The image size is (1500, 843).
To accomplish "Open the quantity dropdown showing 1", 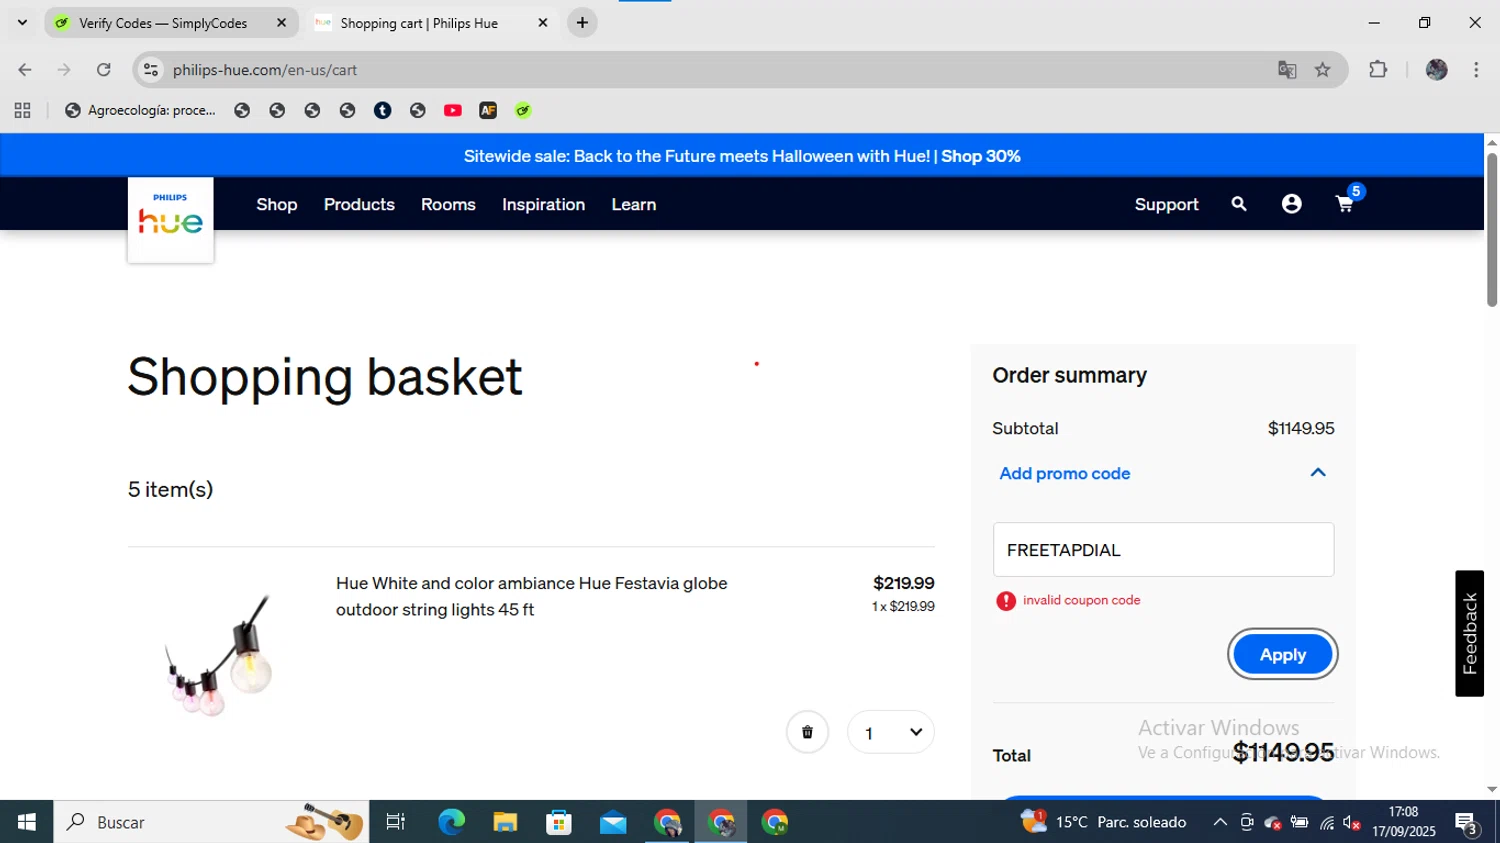I will pos(891,733).
